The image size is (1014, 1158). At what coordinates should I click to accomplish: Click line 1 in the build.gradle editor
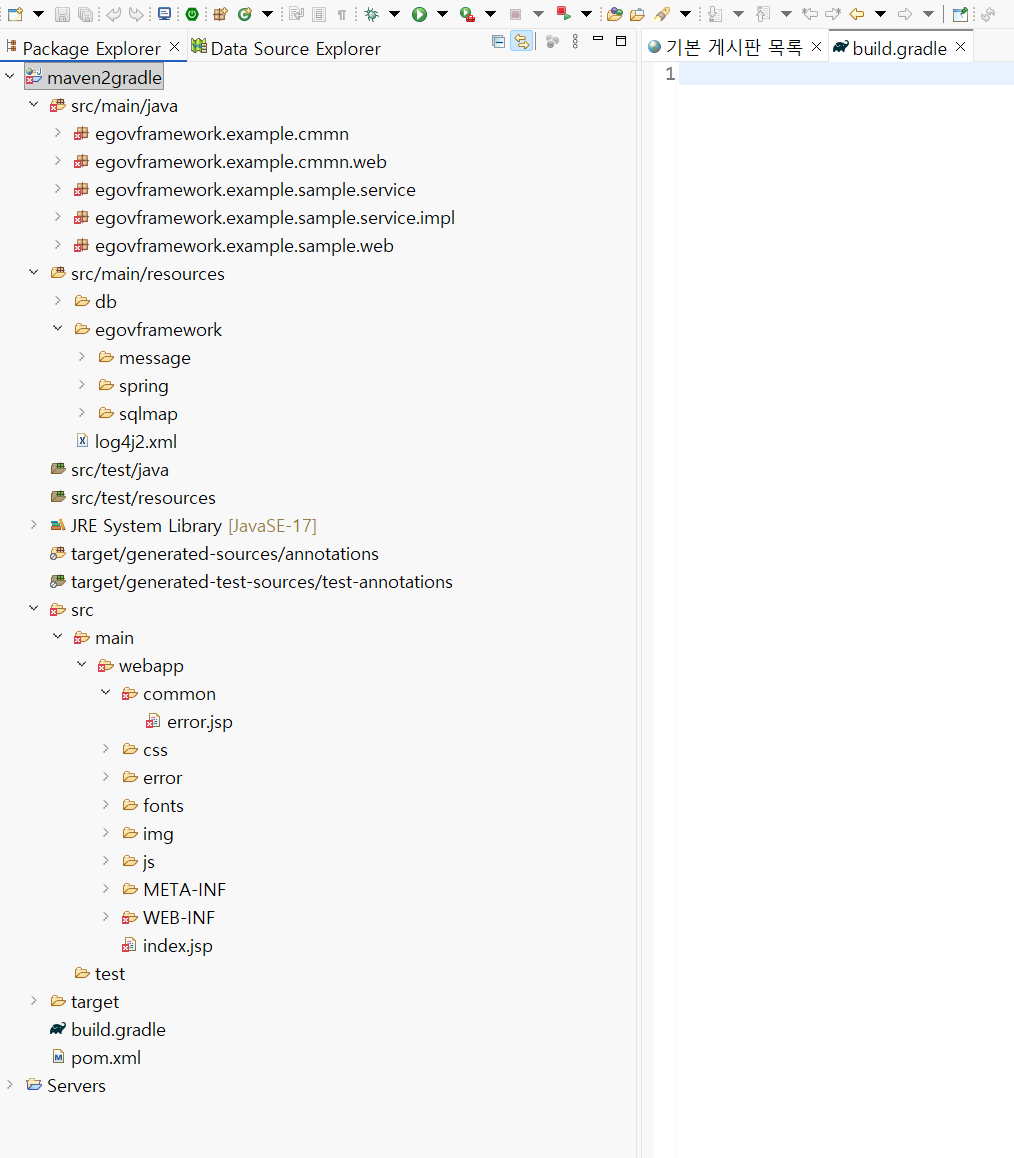840,73
